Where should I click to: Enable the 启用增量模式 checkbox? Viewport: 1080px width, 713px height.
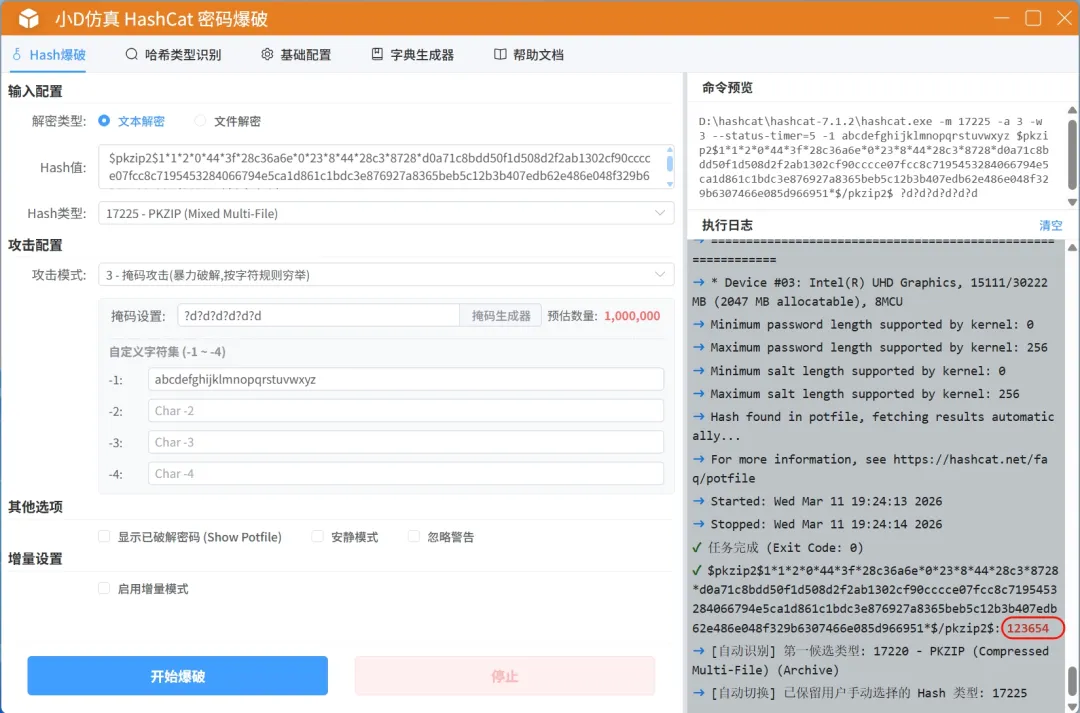(104, 588)
